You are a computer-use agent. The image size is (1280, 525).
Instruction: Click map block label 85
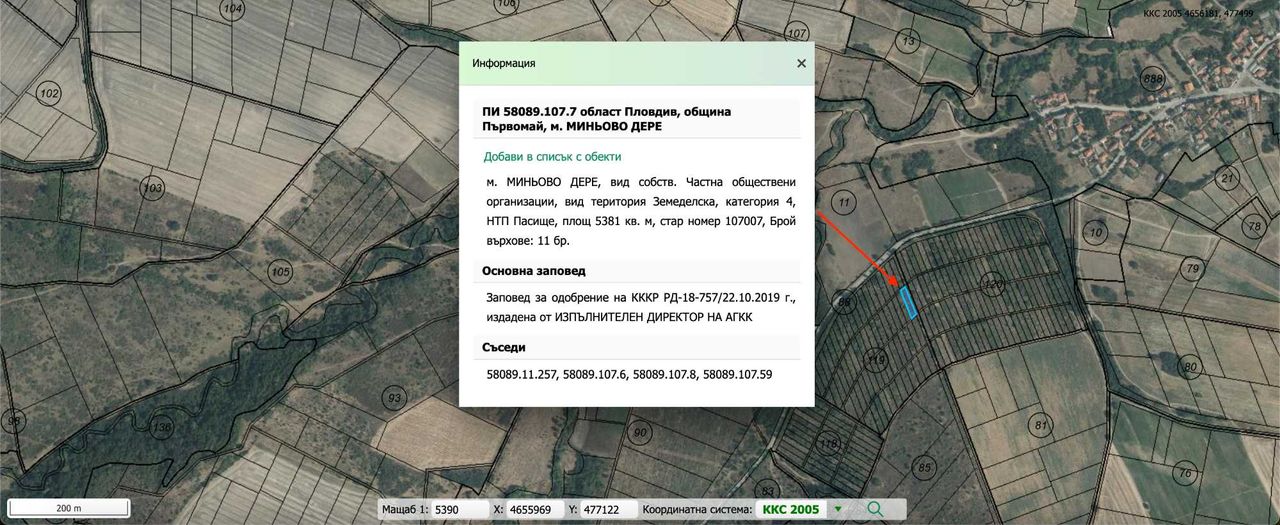924,467
